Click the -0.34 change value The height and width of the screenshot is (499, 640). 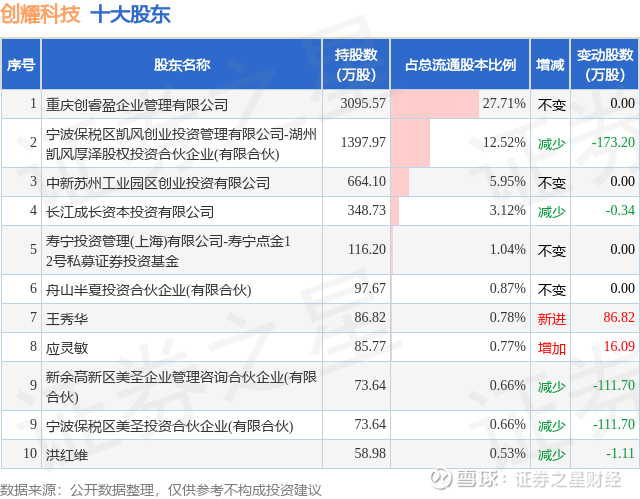point(620,210)
